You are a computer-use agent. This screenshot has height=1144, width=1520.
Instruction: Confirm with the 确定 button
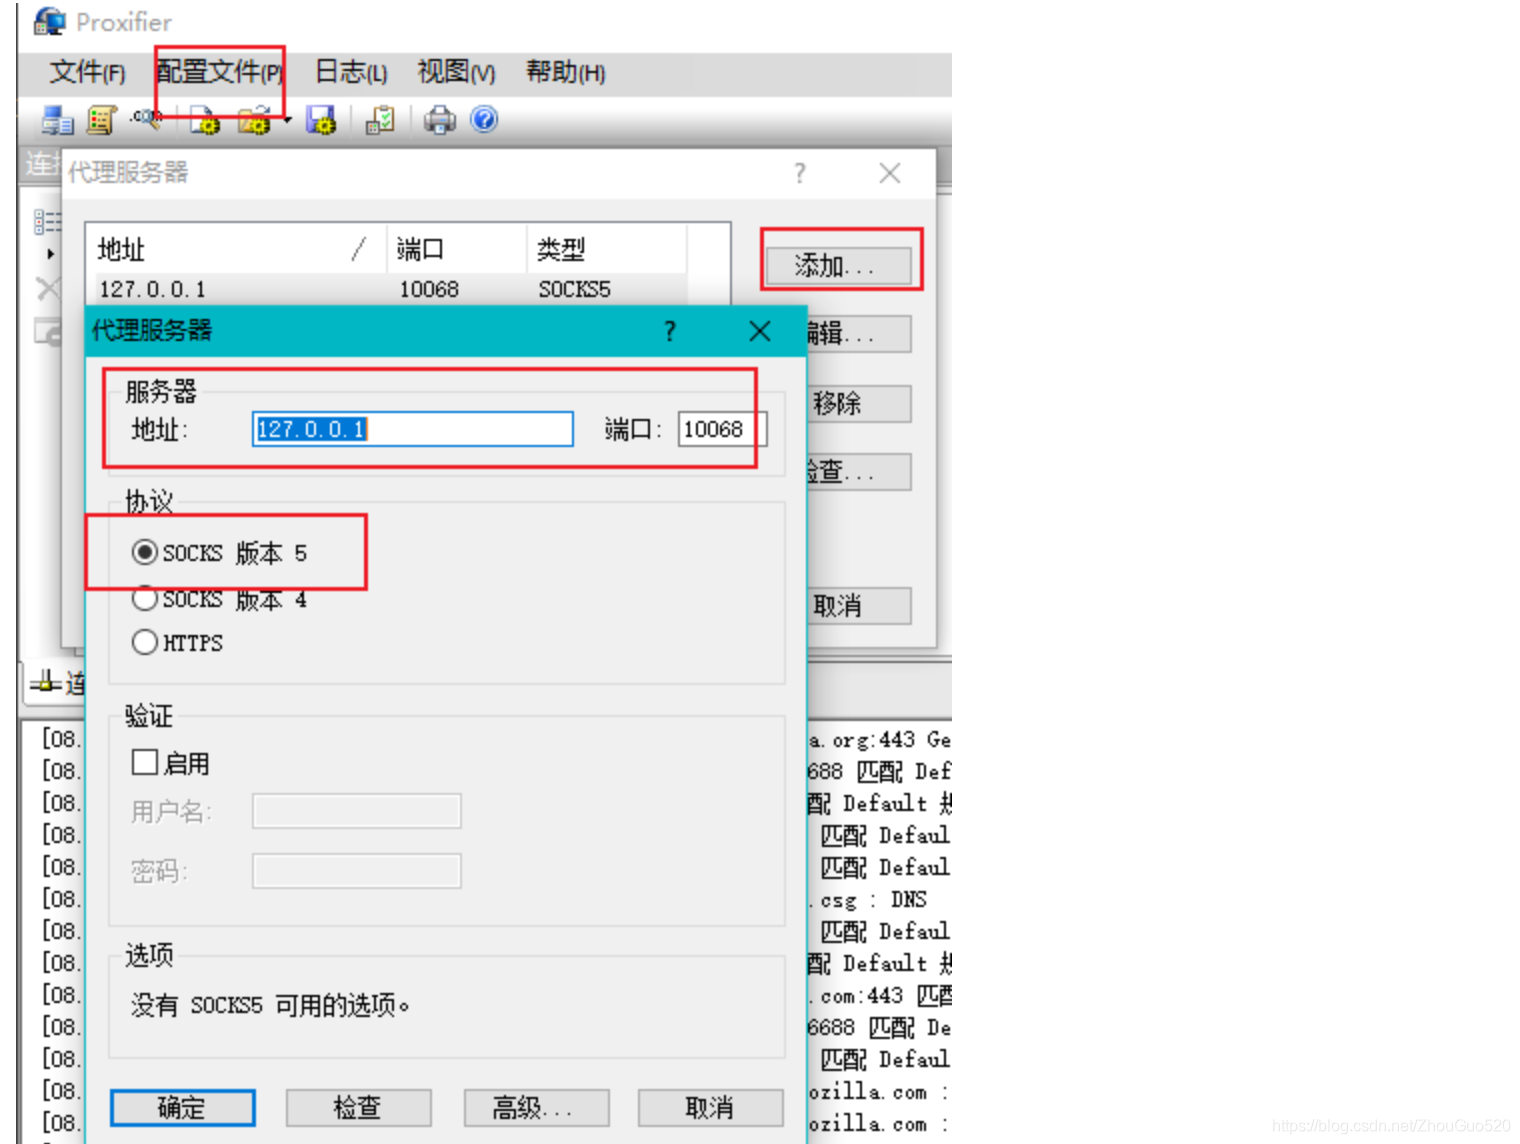[182, 1108]
